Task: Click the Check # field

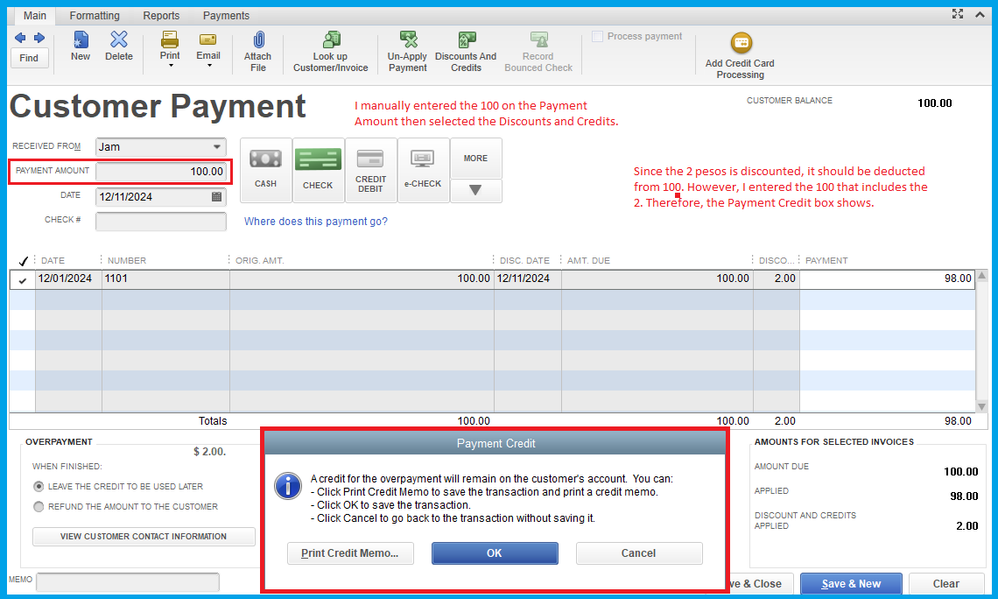Action: point(161,221)
